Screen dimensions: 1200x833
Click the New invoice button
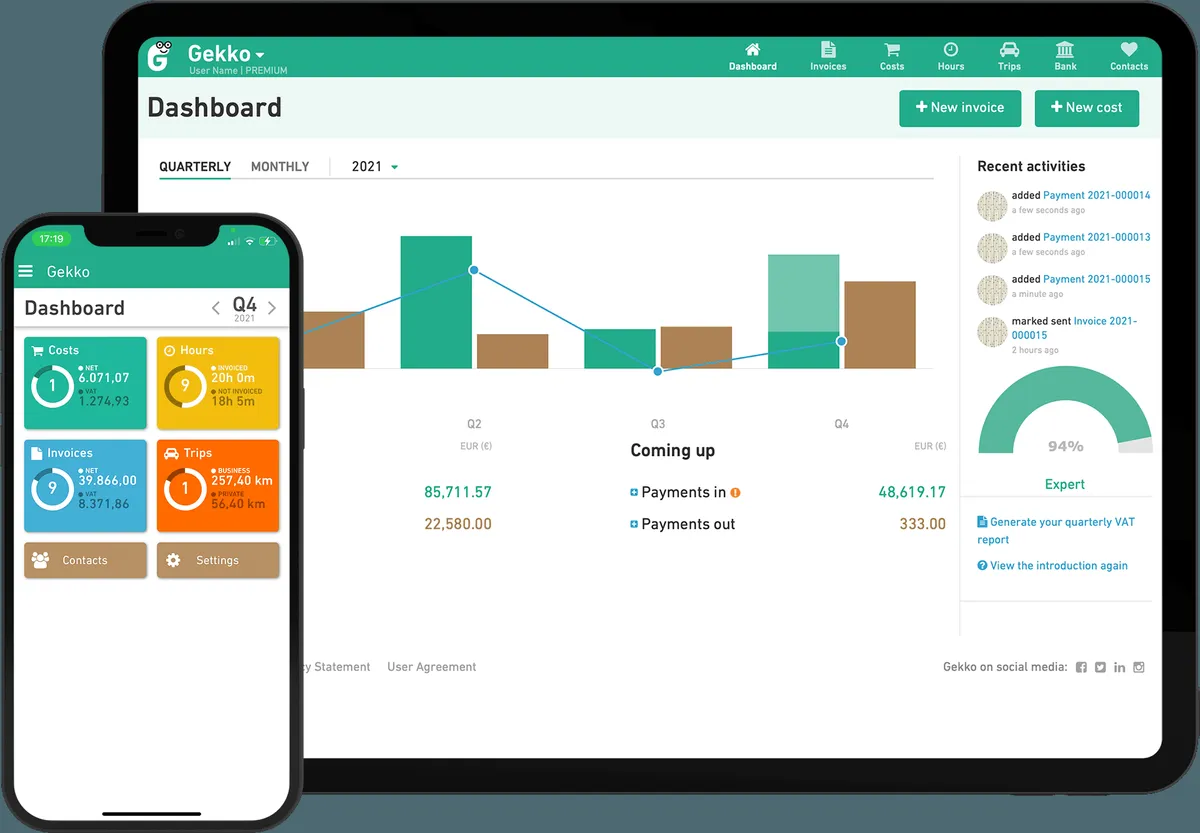tap(960, 108)
